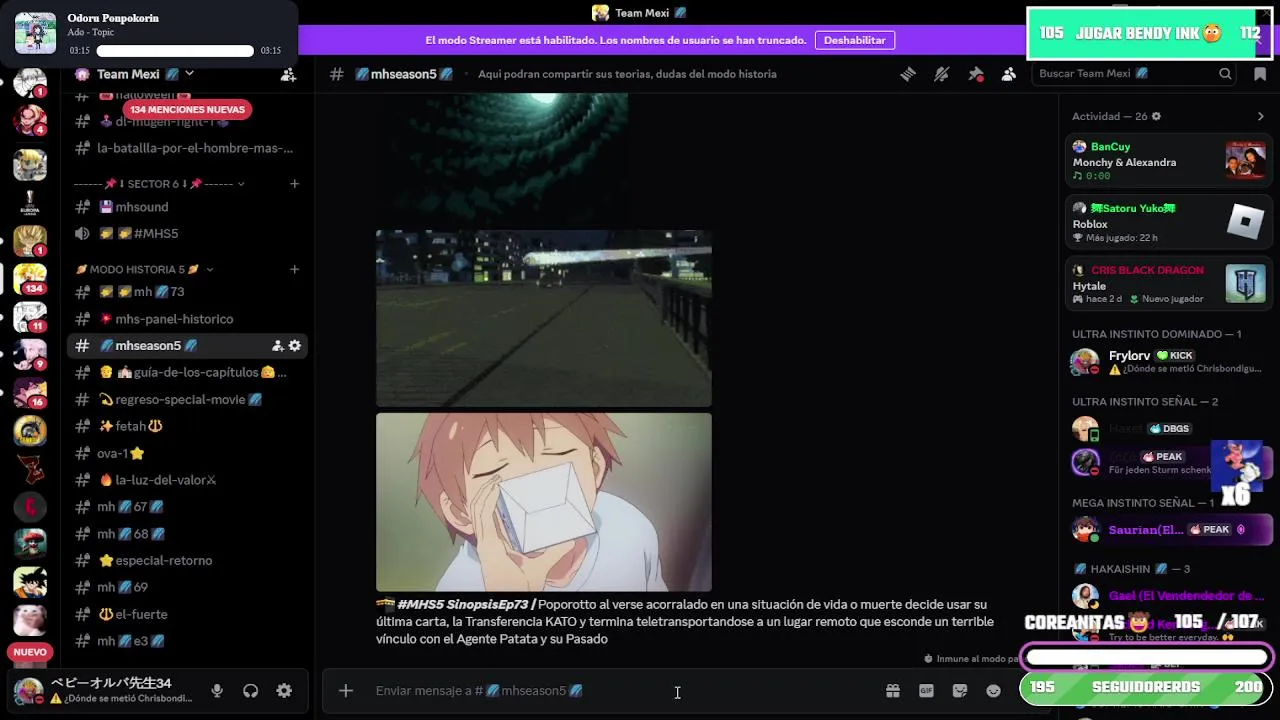Open the Threads icon in channel header
This screenshot has width=1280, height=720.
(908, 74)
